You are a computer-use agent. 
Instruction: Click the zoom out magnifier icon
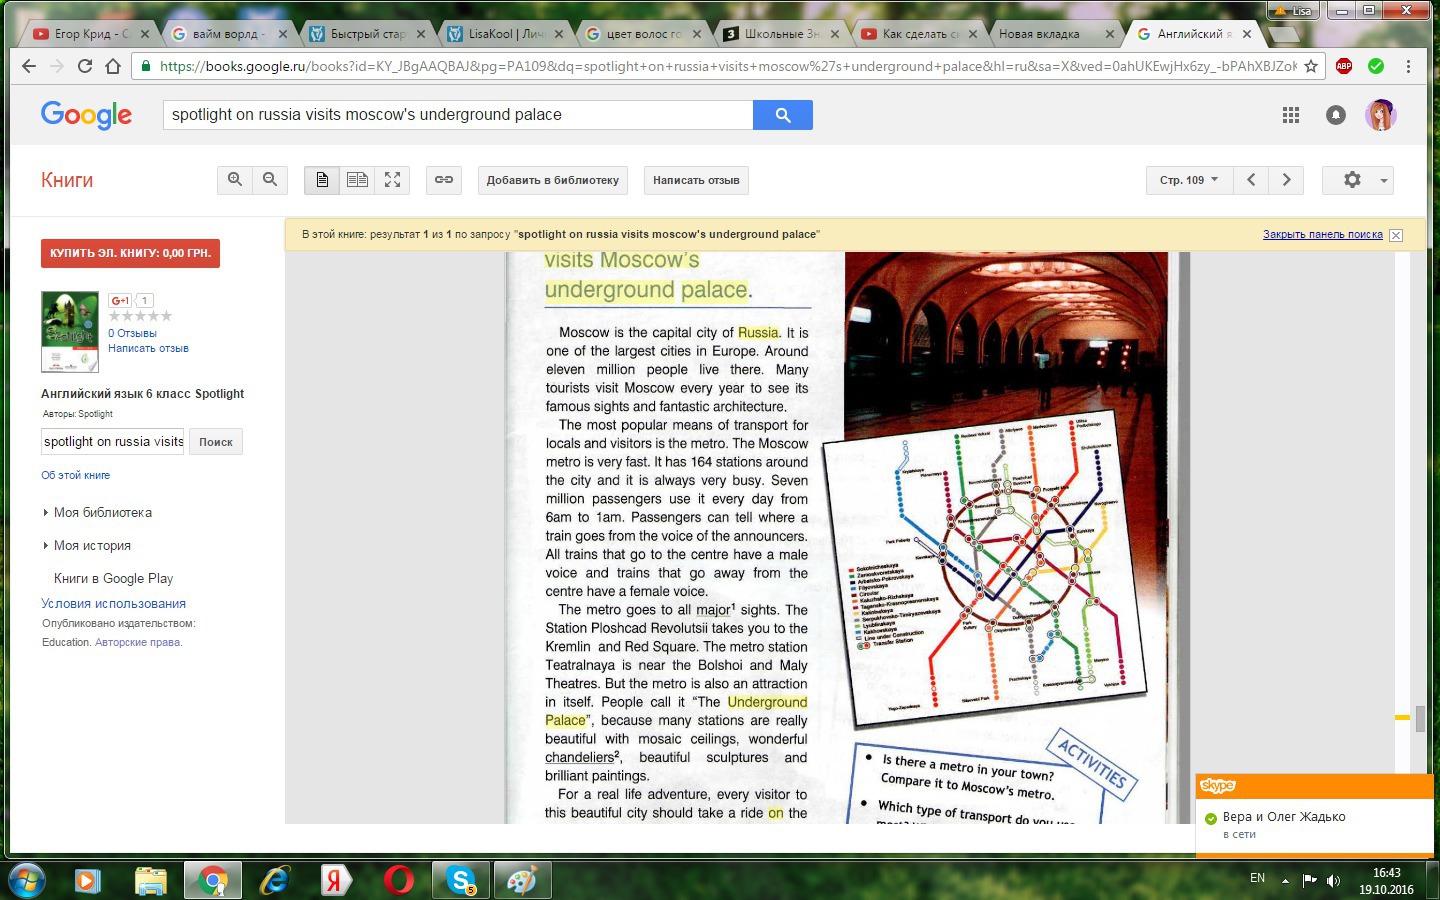(270, 180)
